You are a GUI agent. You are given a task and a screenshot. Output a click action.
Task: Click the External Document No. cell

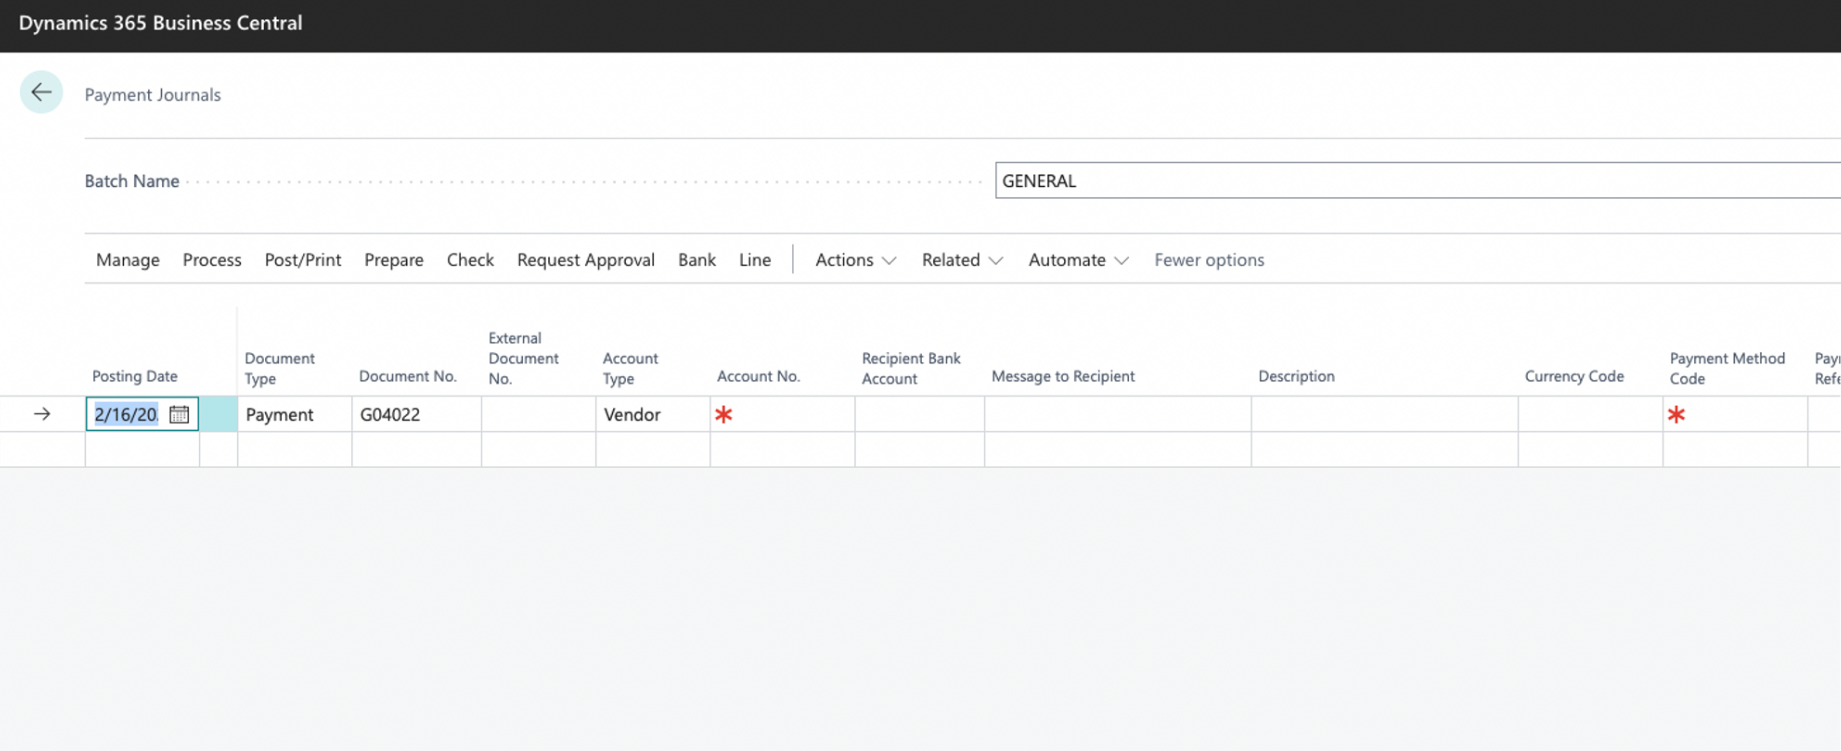[x=538, y=414]
